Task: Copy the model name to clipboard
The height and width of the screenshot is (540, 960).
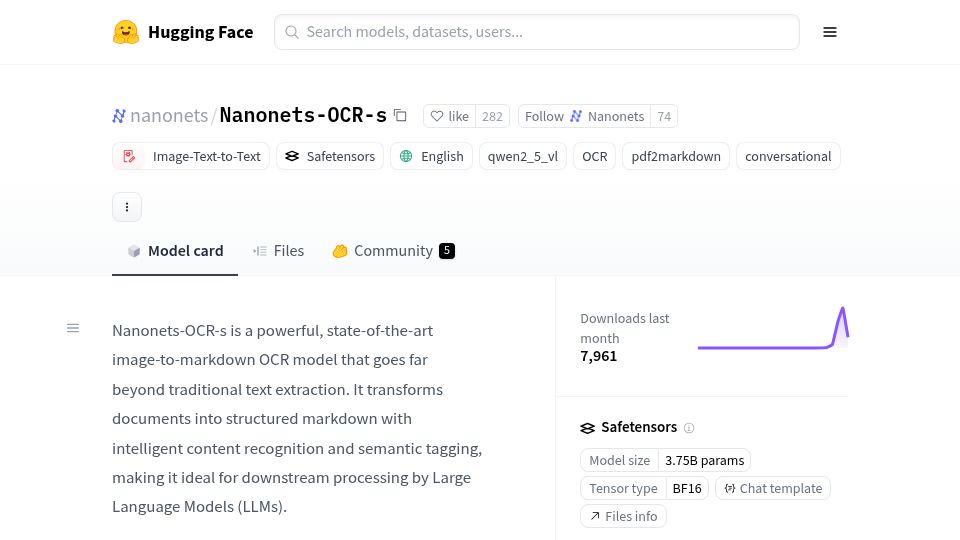Action: [400, 115]
